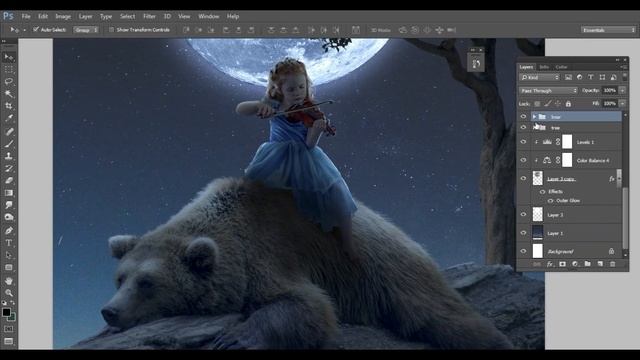Select the Path Selection tool

pos(9,255)
